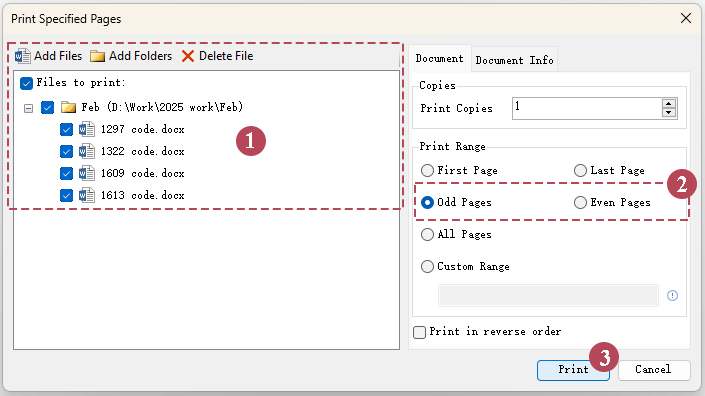Screen dimensions: 705x396
Task: Click Word icon of 1322 code.docx
Action: coord(86,151)
